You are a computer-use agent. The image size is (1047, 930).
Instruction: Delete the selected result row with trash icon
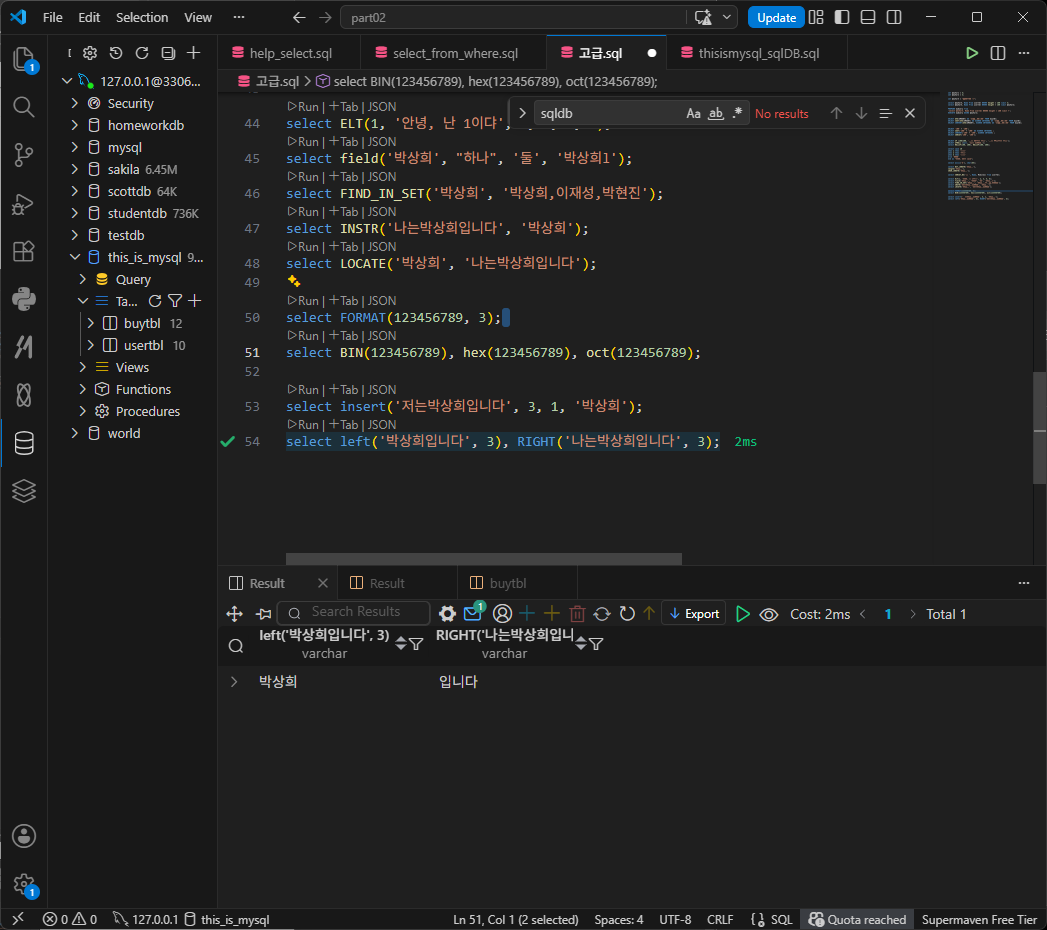pos(578,614)
